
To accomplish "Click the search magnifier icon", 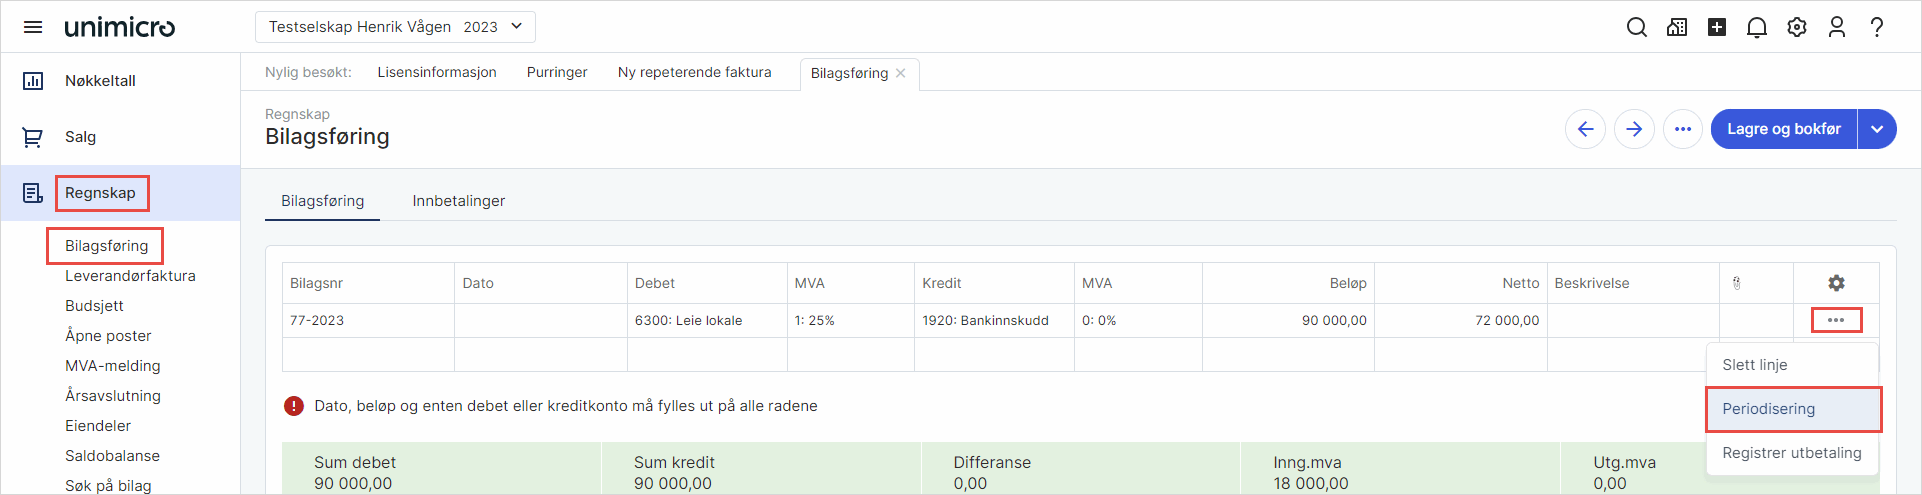I will tap(1637, 27).
